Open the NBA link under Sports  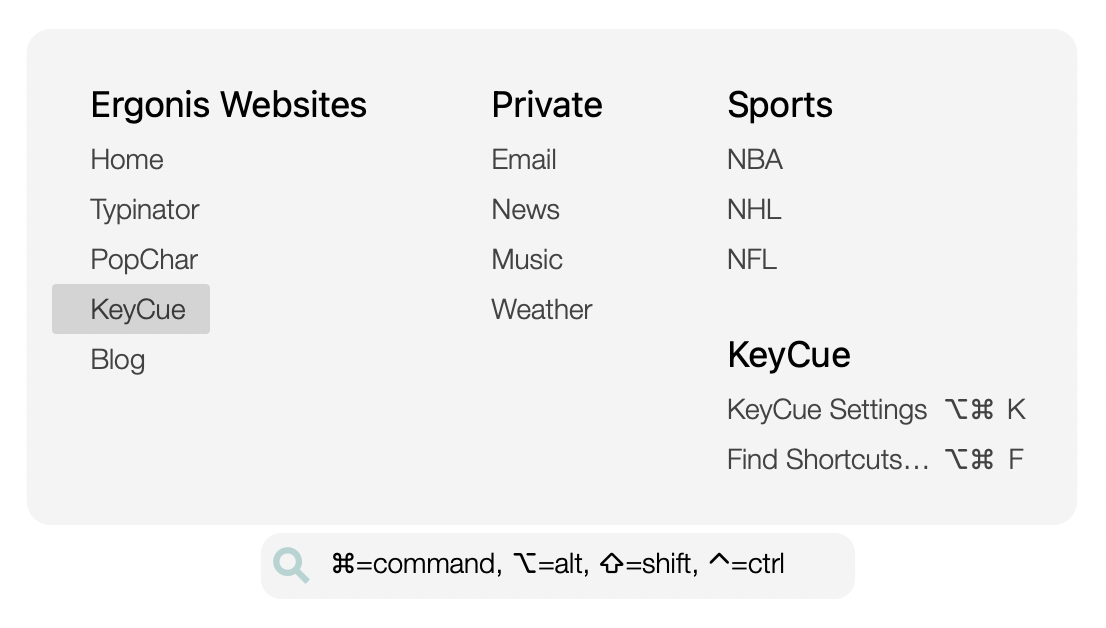[755, 159]
